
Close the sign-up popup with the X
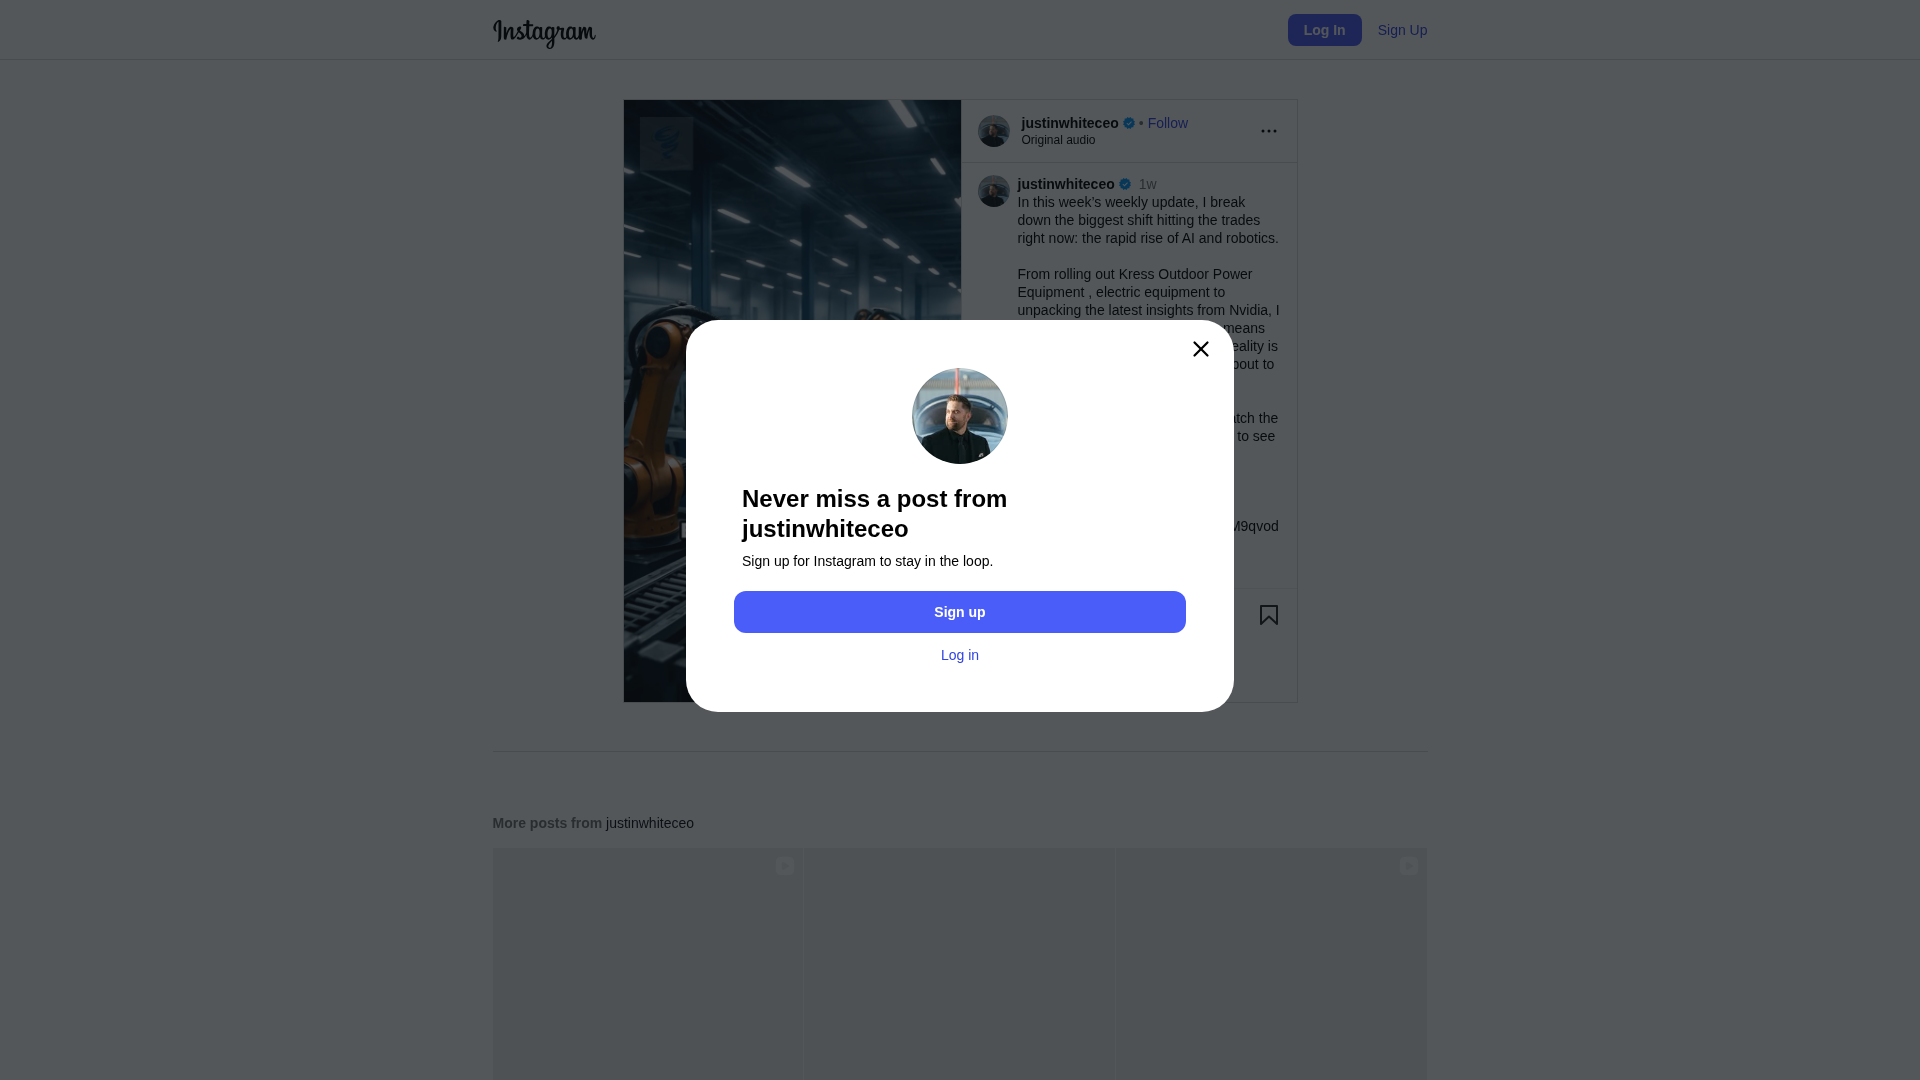point(1200,349)
